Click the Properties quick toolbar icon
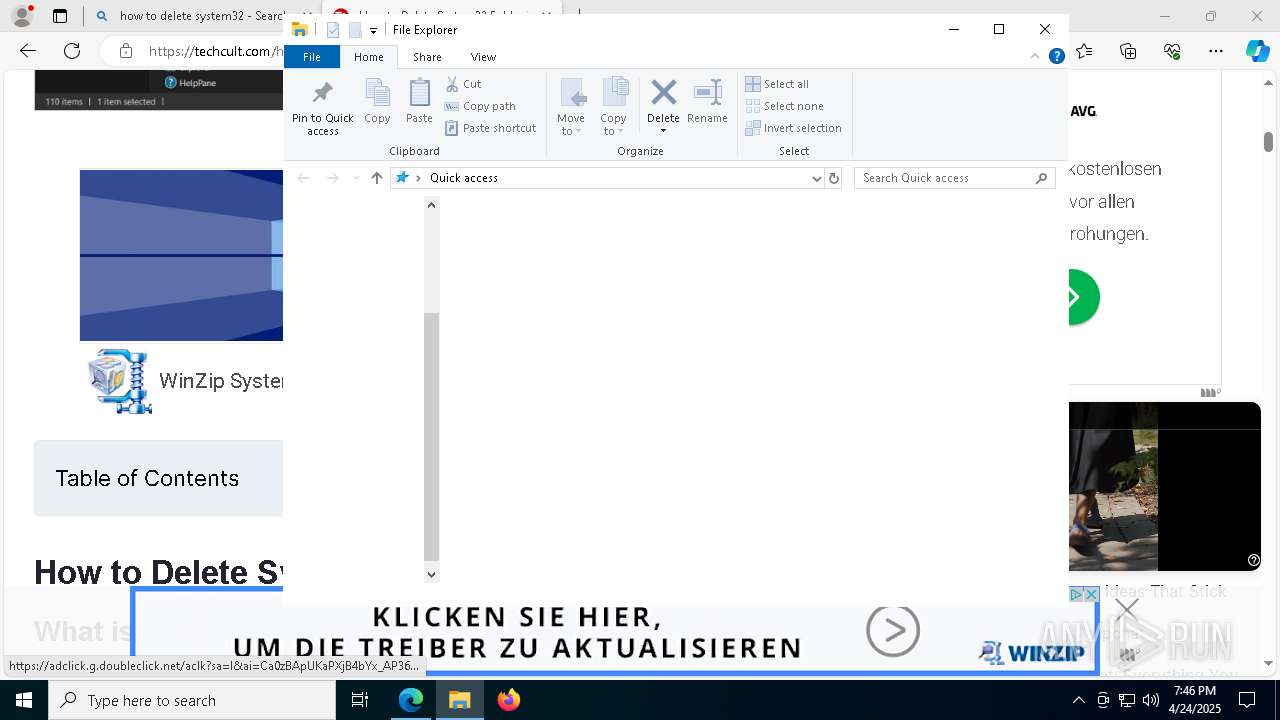This screenshot has width=1280, height=720. [334, 30]
